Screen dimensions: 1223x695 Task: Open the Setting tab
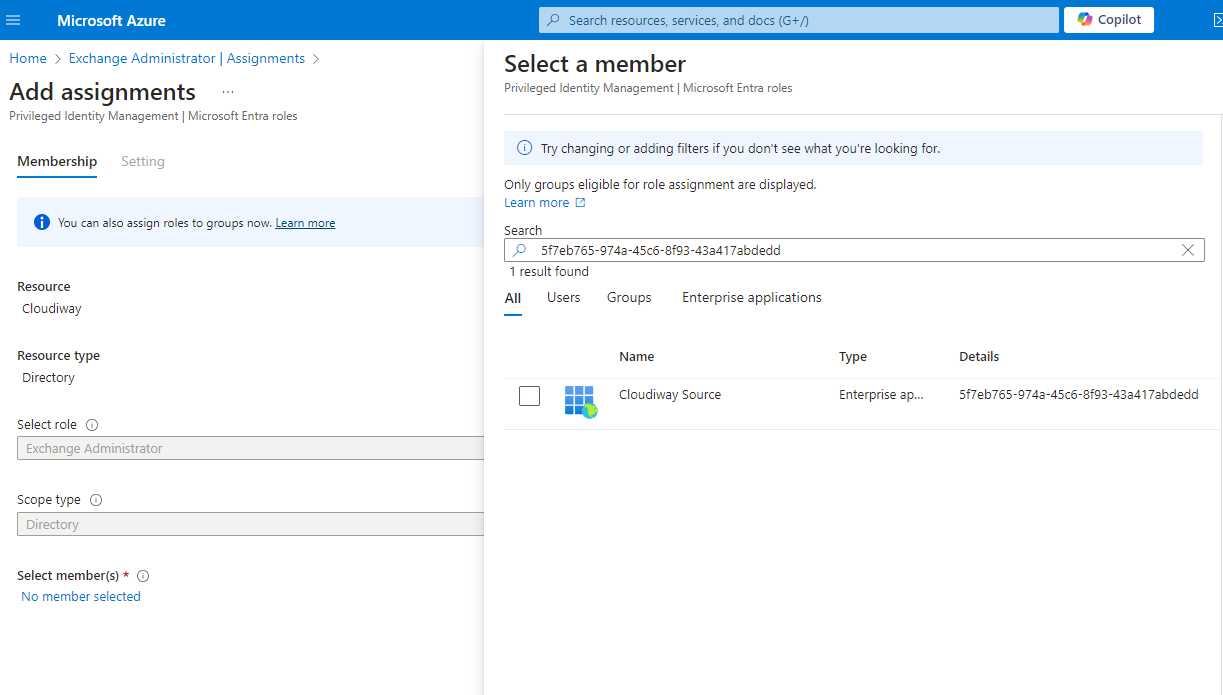pyautogui.click(x=142, y=162)
